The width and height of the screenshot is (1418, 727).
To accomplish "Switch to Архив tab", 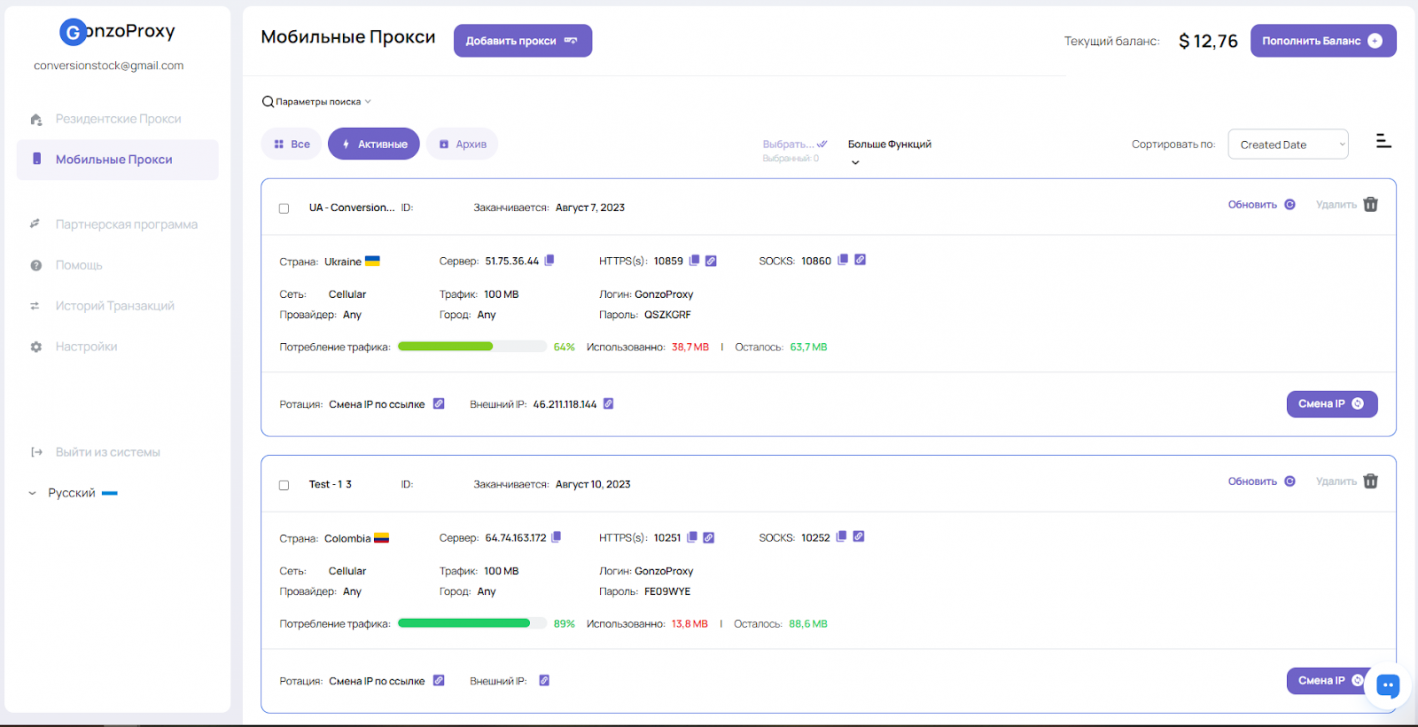I will [462, 144].
